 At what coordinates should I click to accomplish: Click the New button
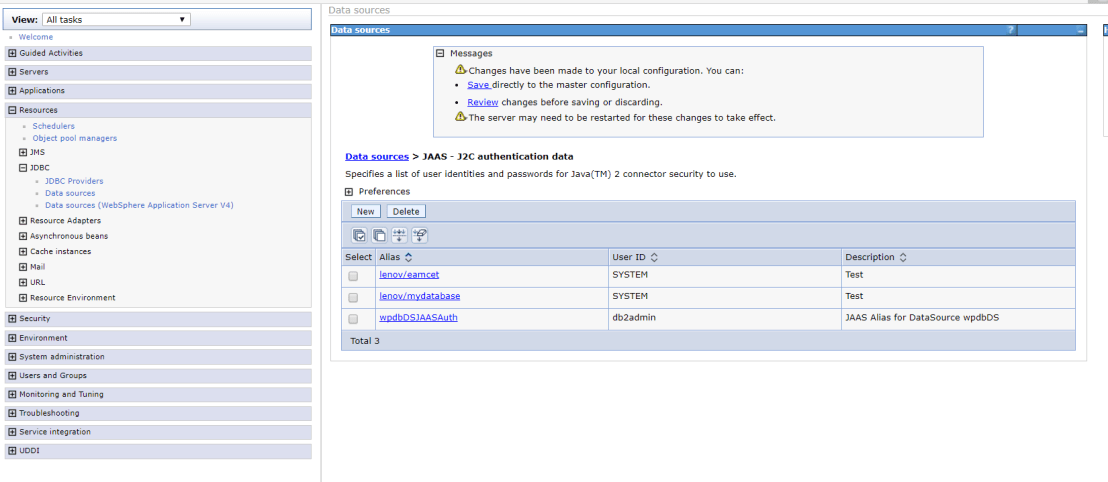click(365, 212)
